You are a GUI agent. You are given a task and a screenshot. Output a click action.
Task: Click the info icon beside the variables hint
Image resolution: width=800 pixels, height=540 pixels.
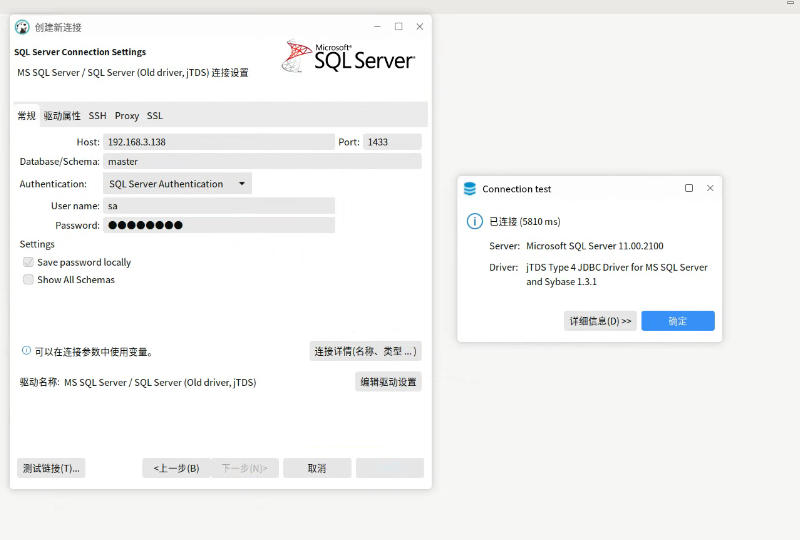pos(26,351)
